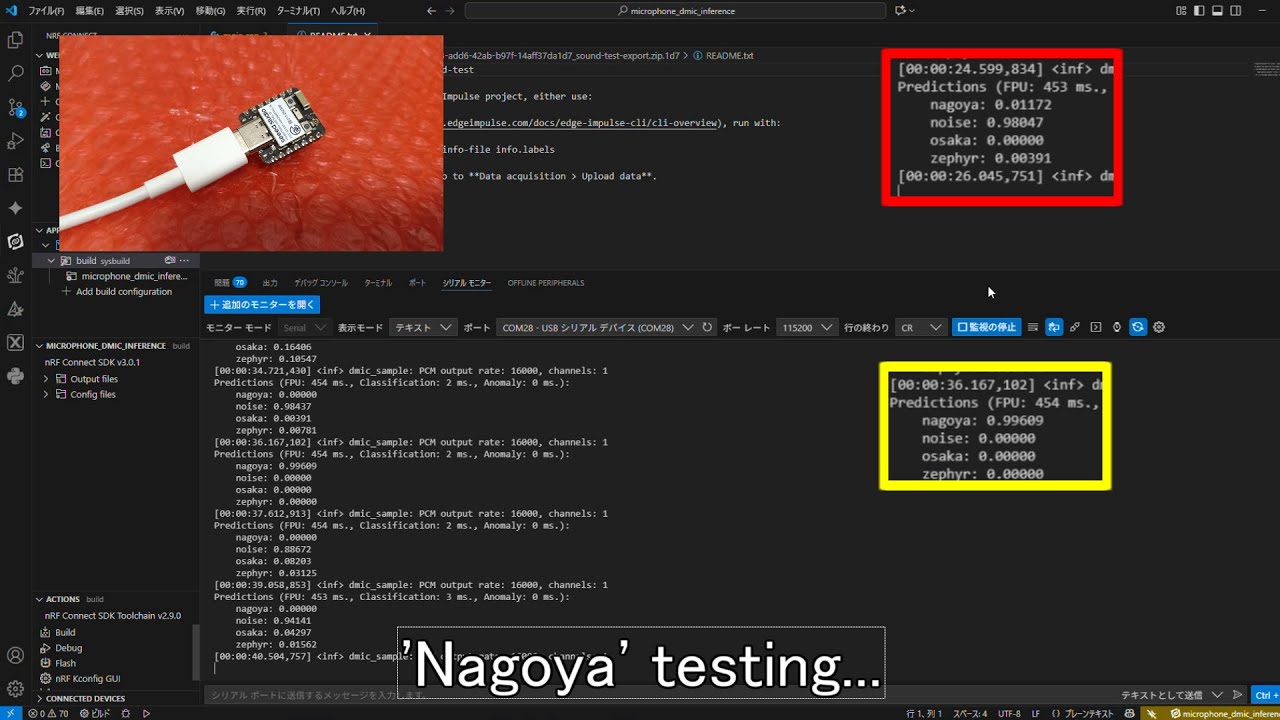Open the Search view in activity bar
The height and width of the screenshot is (720, 1280).
pos(15,73)
